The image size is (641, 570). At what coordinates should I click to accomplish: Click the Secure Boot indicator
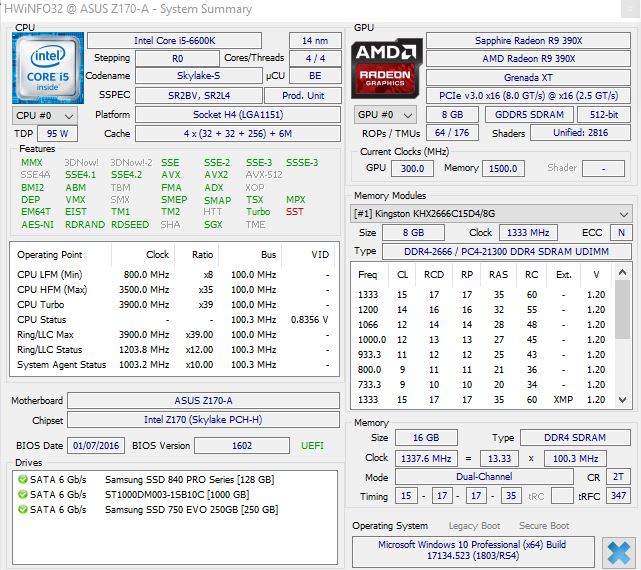point(544,526)
